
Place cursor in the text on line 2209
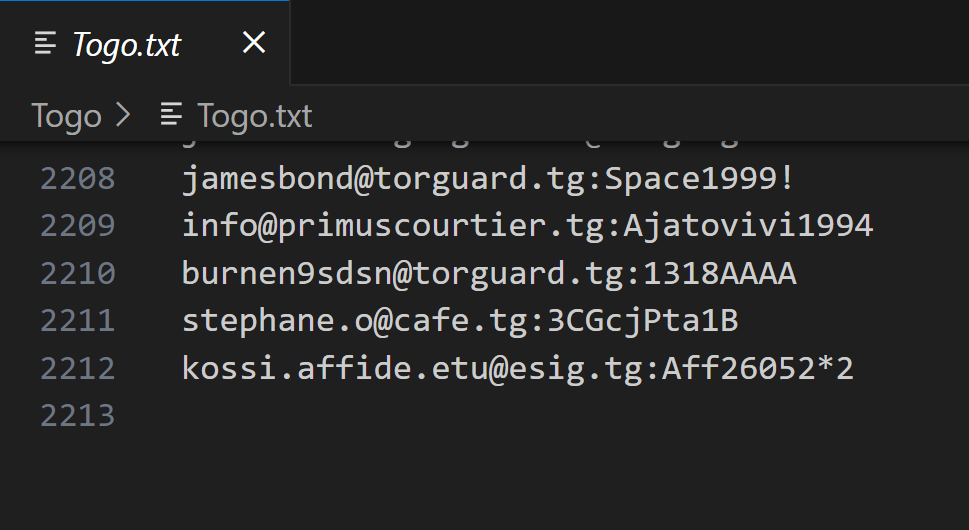[527, 225]
